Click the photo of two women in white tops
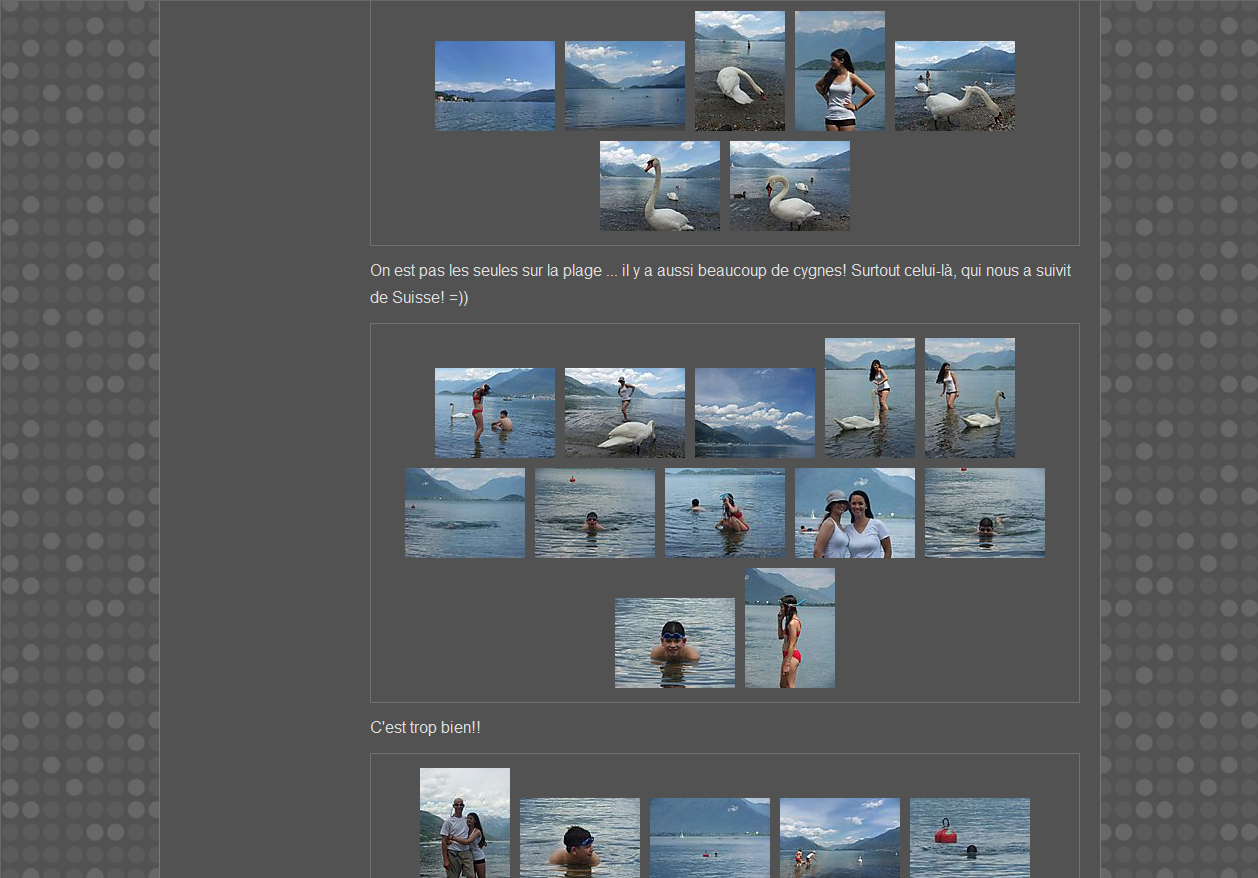Image resolution: width=1258 pixels, height=878 pixels. coord(854,513)
